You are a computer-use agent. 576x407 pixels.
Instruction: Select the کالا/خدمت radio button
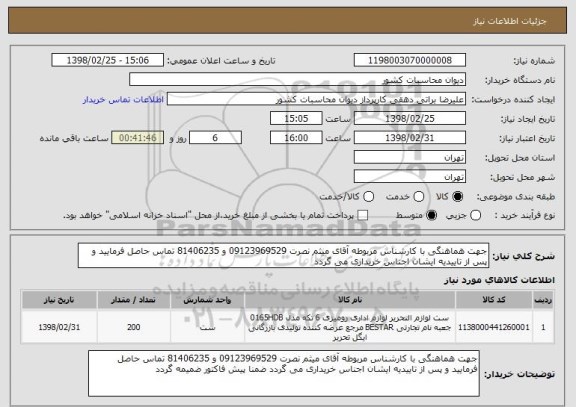[368, 197]
